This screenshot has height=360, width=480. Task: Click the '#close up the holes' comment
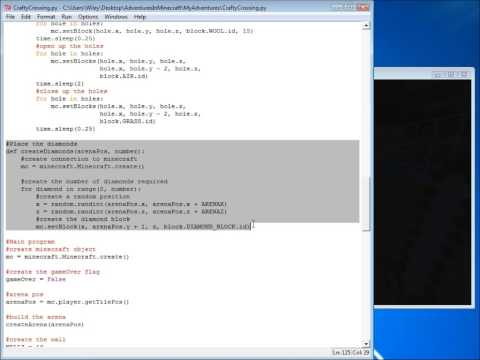click(72, 91)
